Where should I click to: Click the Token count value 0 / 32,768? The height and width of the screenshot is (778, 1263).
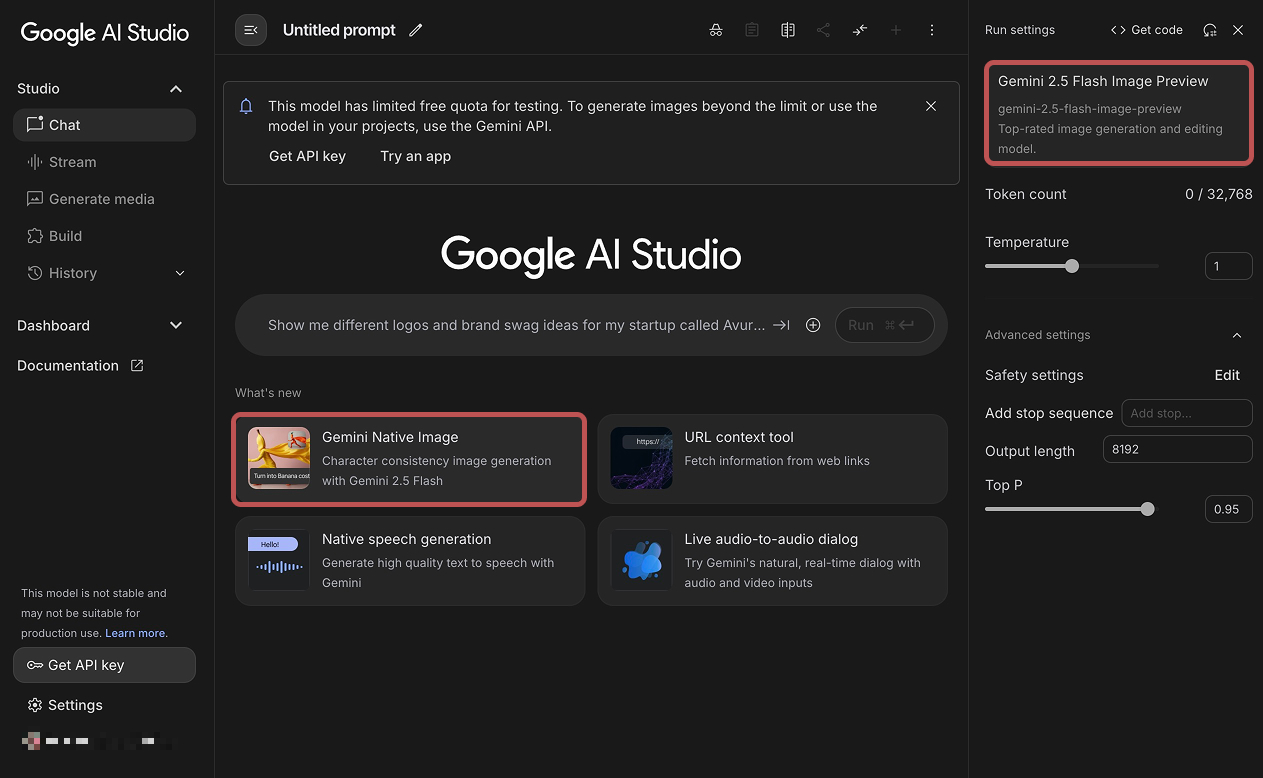(x=1218, y=194)
